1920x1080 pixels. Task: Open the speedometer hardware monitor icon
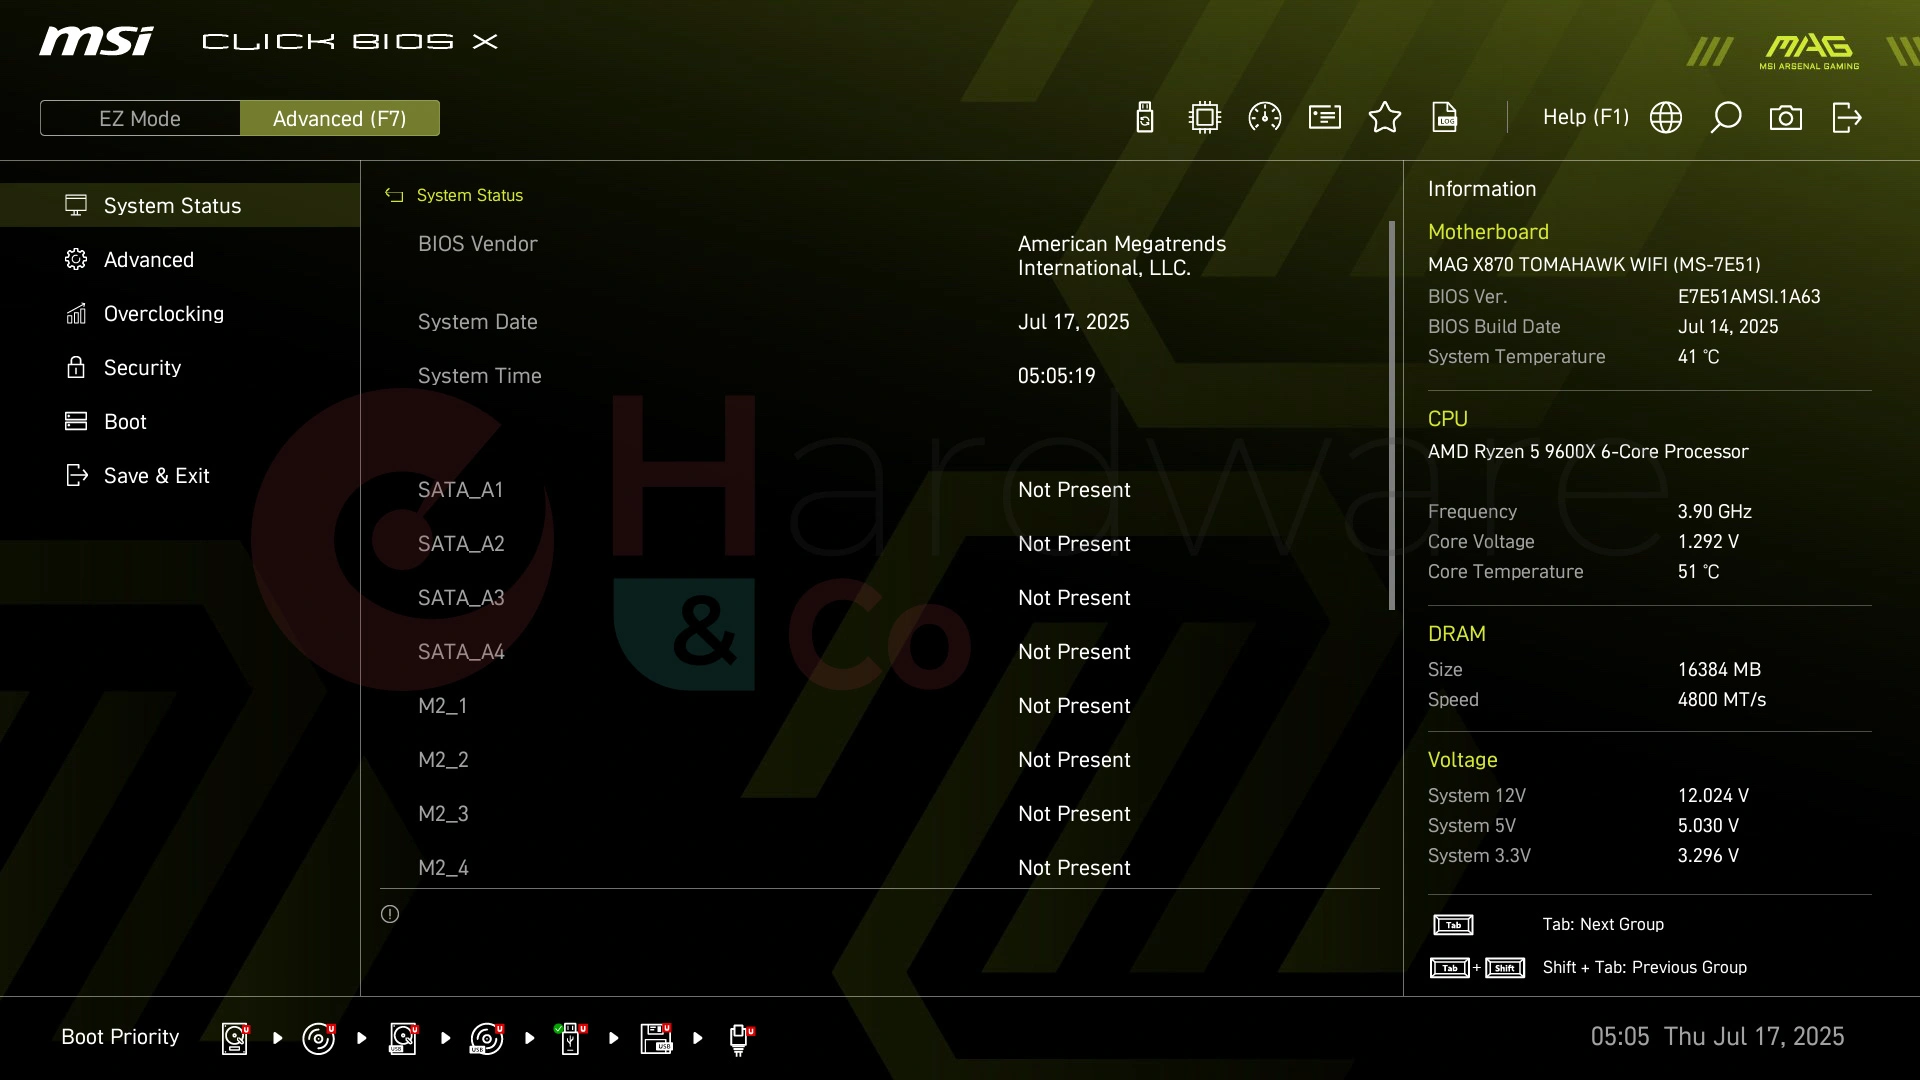tap(1265, 118)
